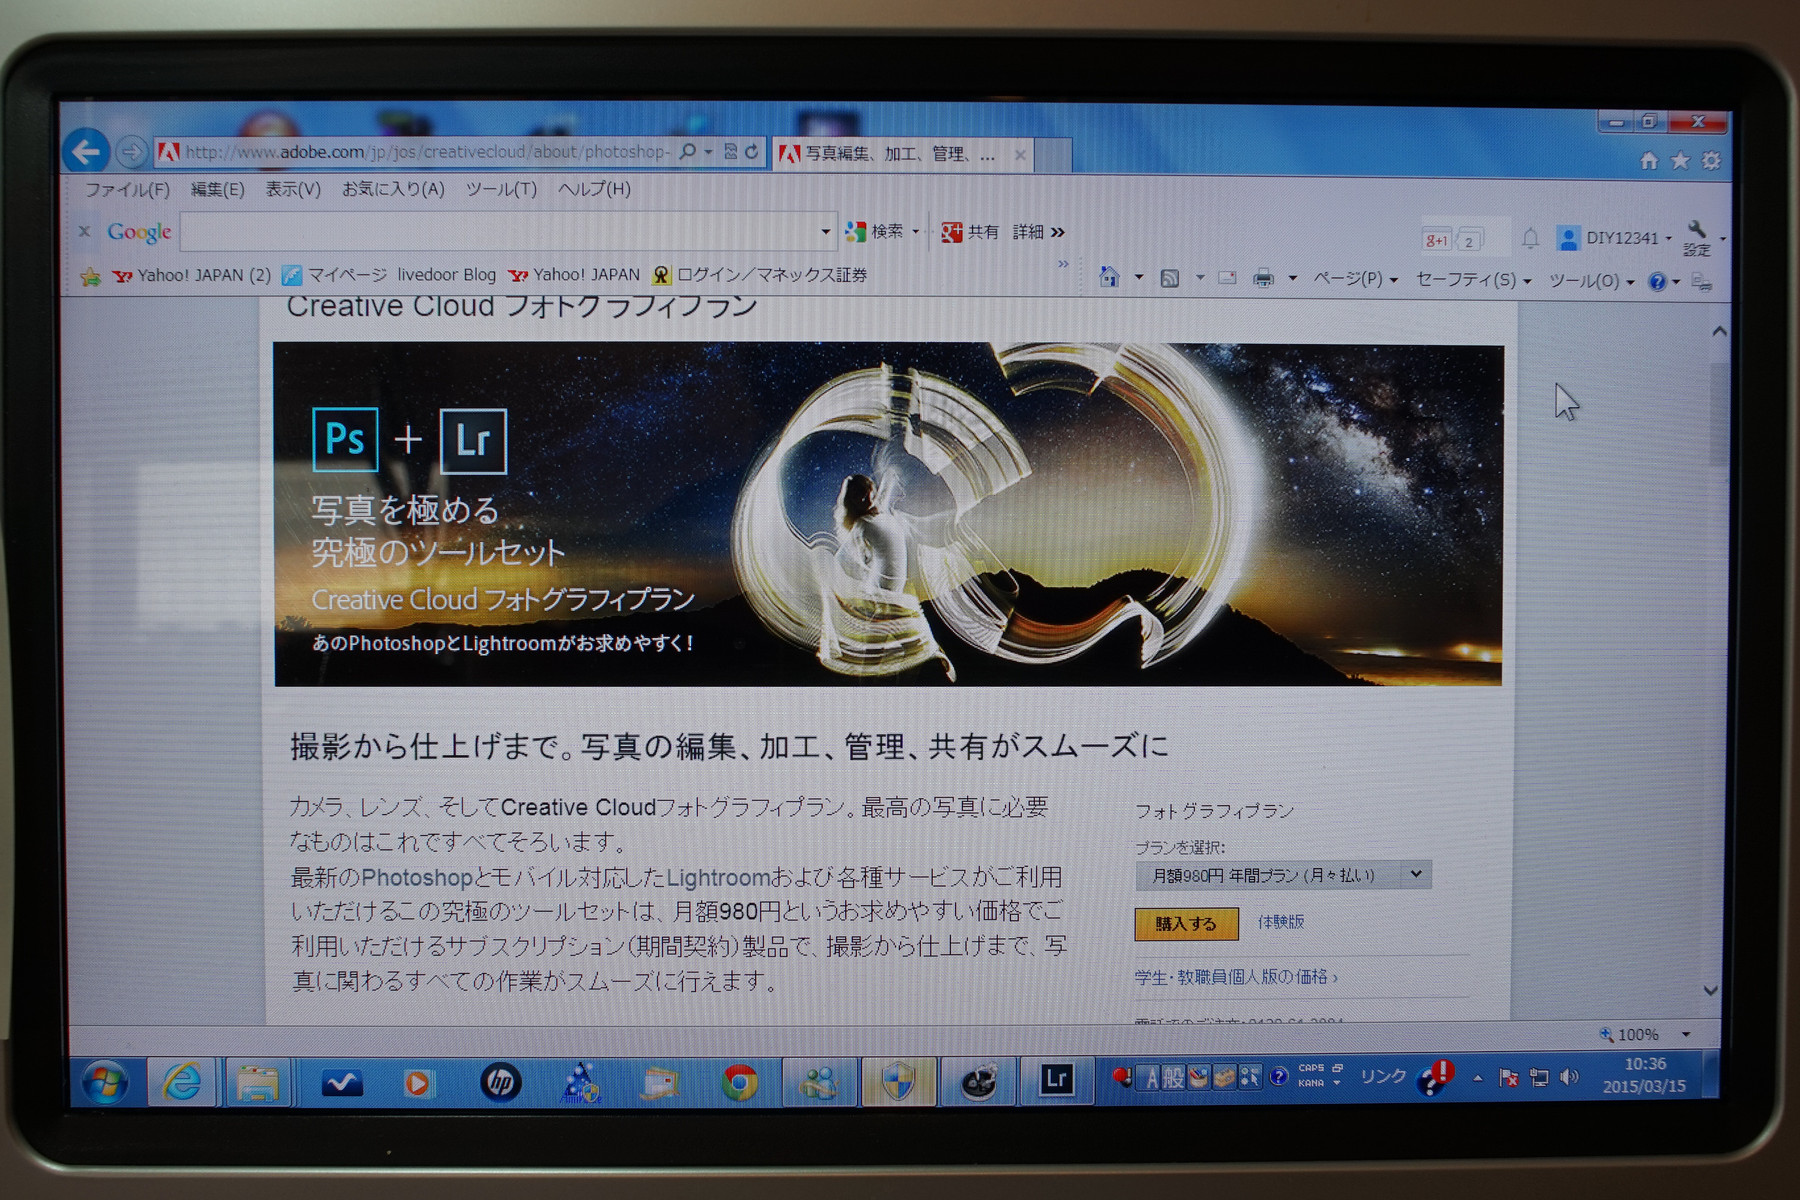Open the ページ(P) dropdown menu
This screenshot has width=1800, height=1200.
pos(1355,280)
